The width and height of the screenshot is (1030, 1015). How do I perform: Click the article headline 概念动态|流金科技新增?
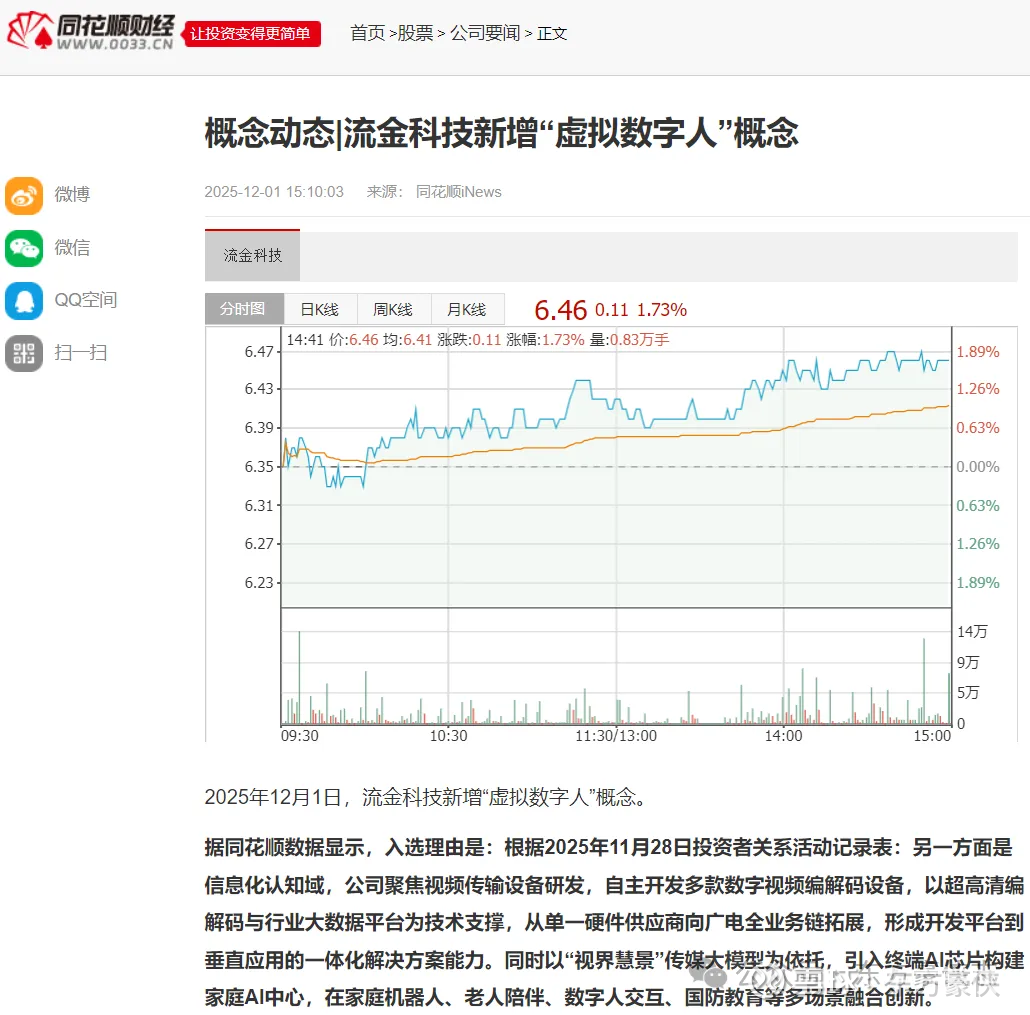(501, 133)
